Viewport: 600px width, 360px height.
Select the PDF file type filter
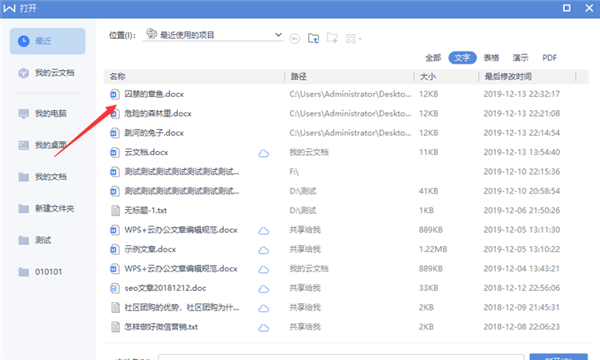tap(549, 58)
